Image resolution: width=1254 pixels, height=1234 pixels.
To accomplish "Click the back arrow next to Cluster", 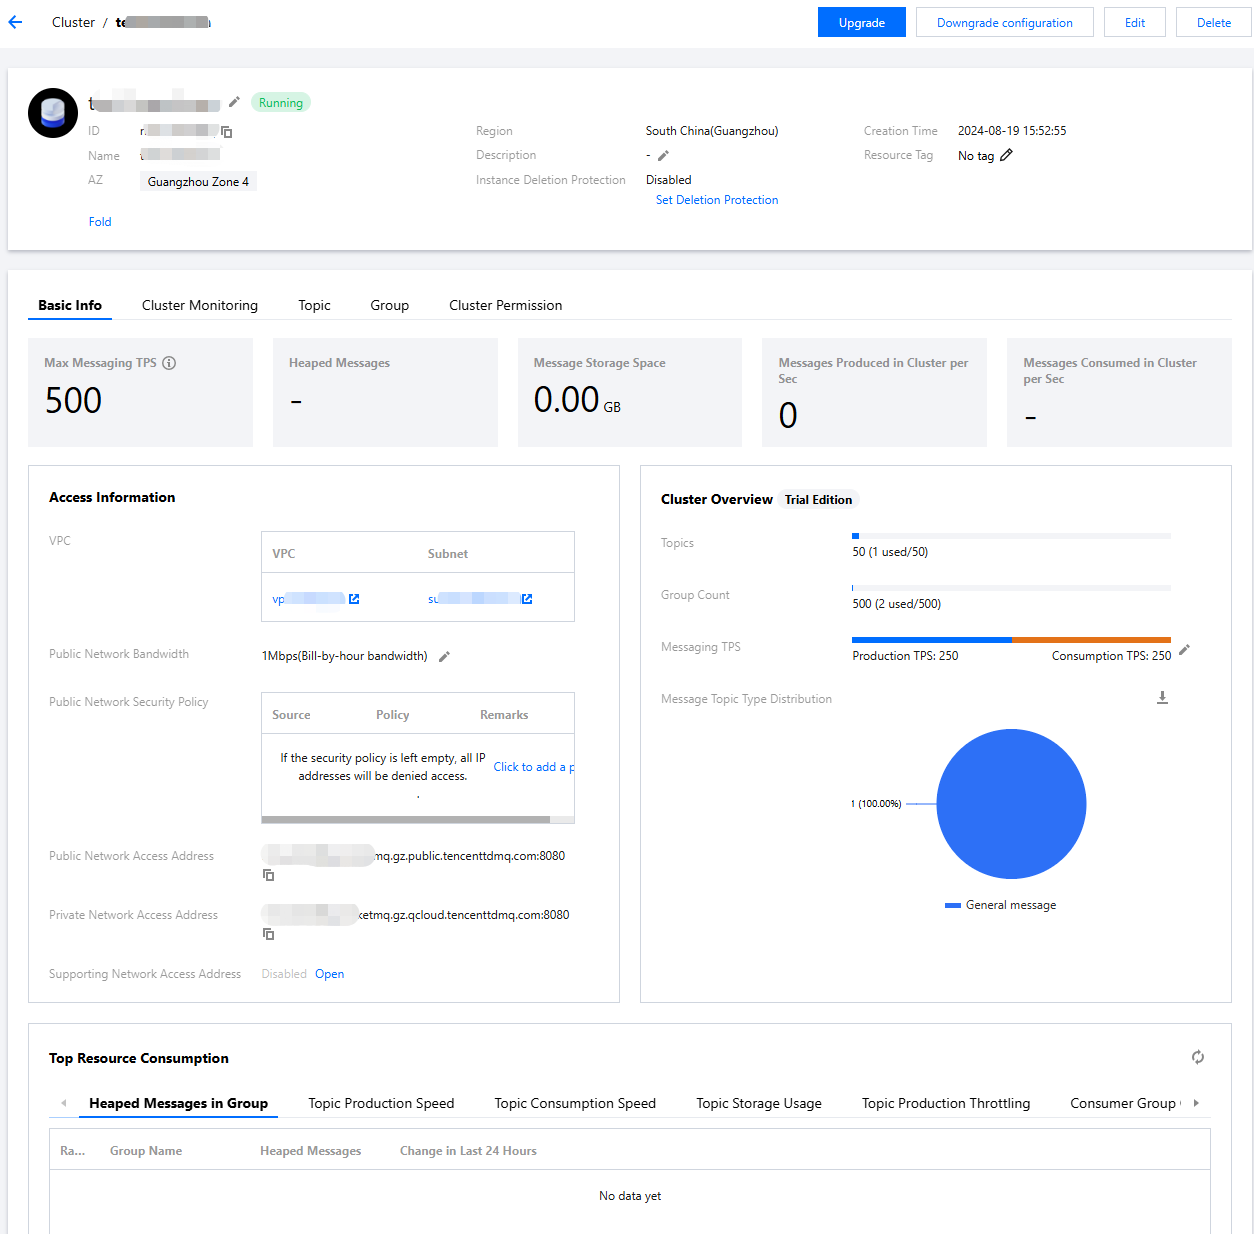I will click(x=15, y=22).
